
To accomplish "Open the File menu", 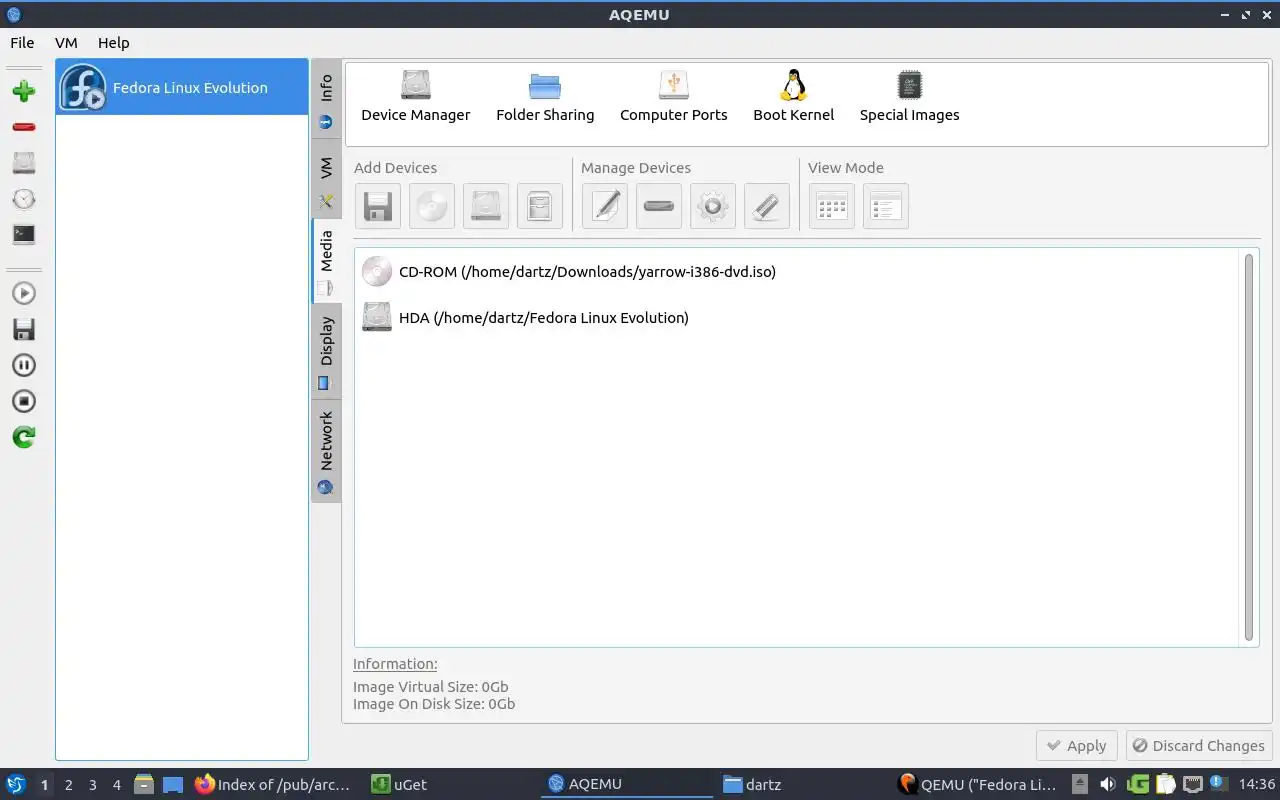I will (x=22, y=43).
